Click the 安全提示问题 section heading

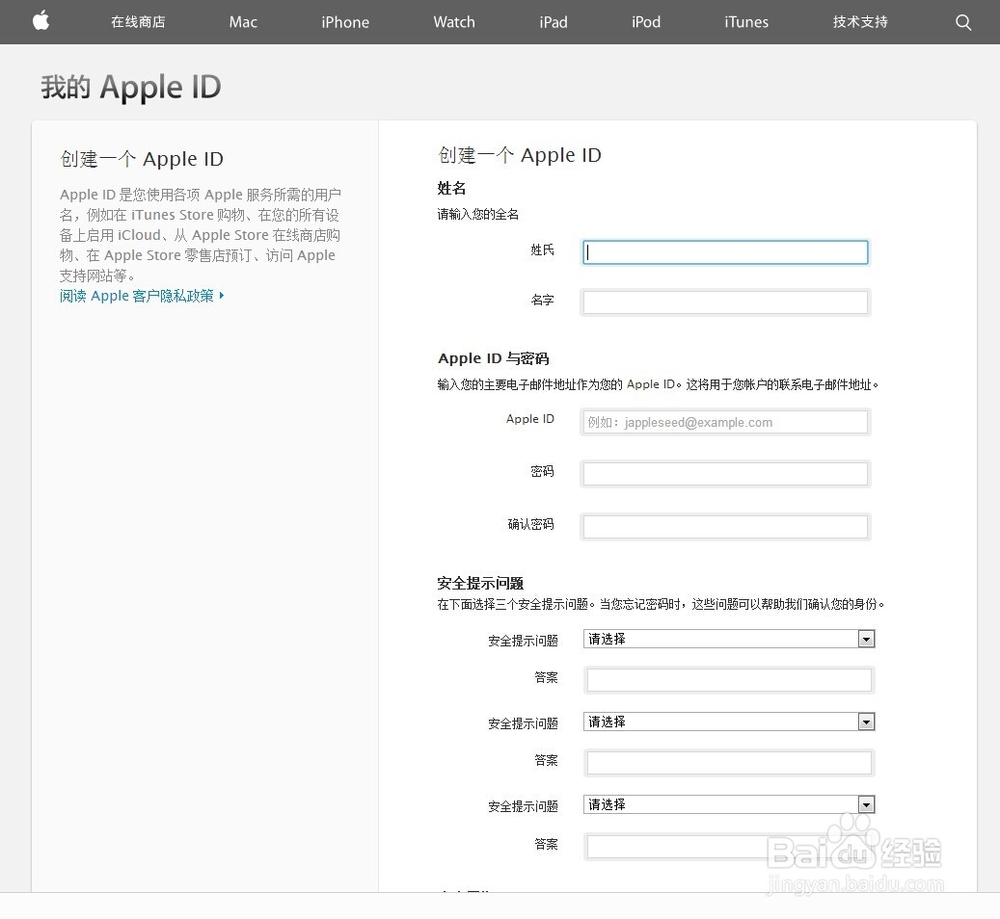click(x=480, y=583)
